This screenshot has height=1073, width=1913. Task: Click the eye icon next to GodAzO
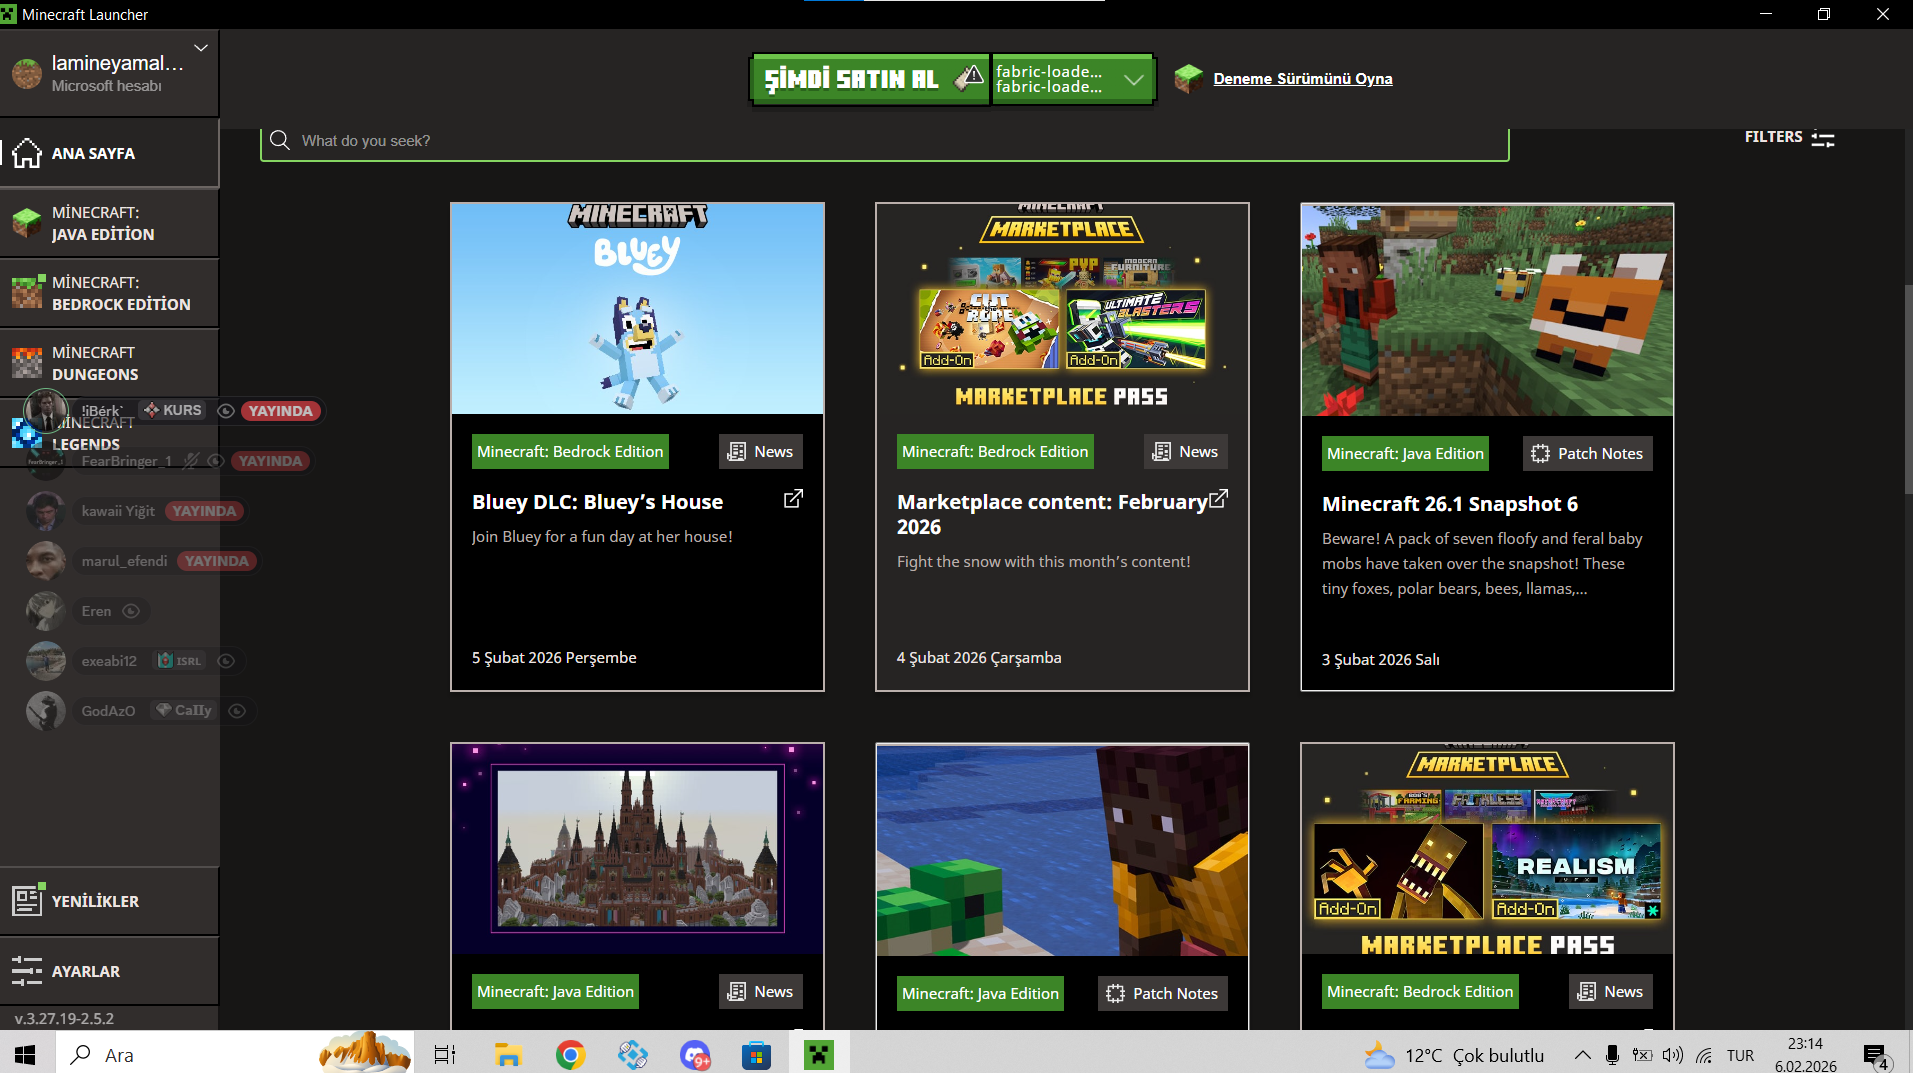point(237,711)
